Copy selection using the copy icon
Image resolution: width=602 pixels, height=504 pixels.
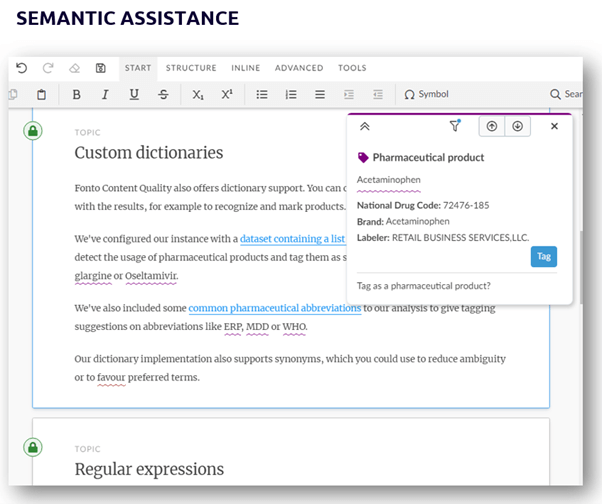coord(13,94)
